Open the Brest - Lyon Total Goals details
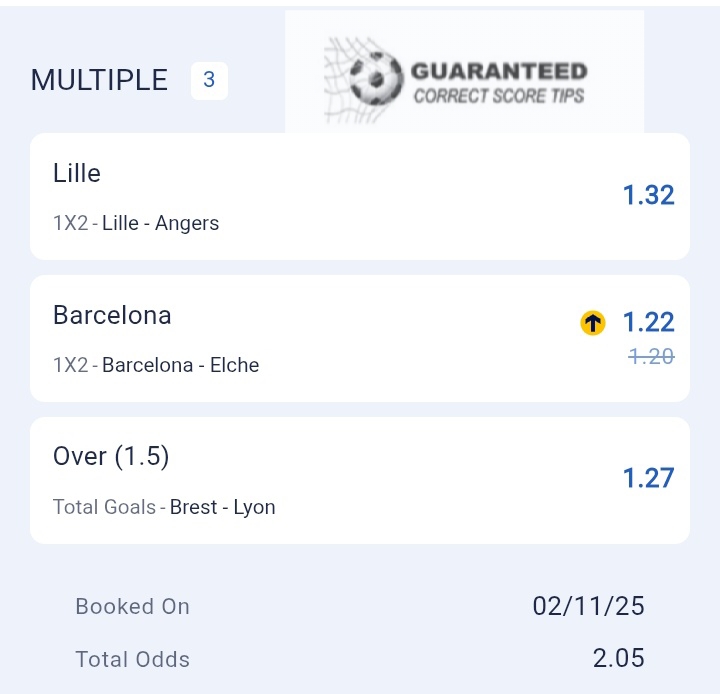Image resolution: width=720 pixels, height=694 pixels. (x=222, y=507)
